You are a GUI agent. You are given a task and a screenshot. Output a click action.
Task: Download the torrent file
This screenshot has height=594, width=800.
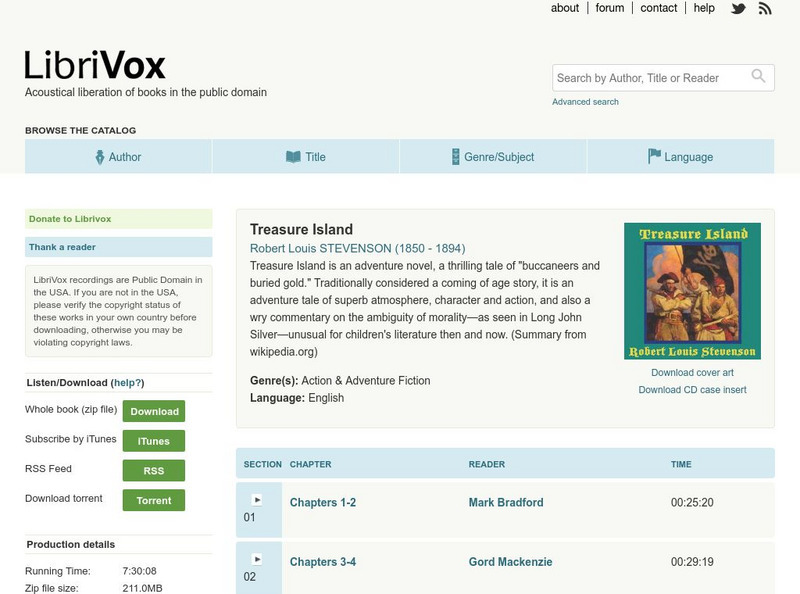154,501
